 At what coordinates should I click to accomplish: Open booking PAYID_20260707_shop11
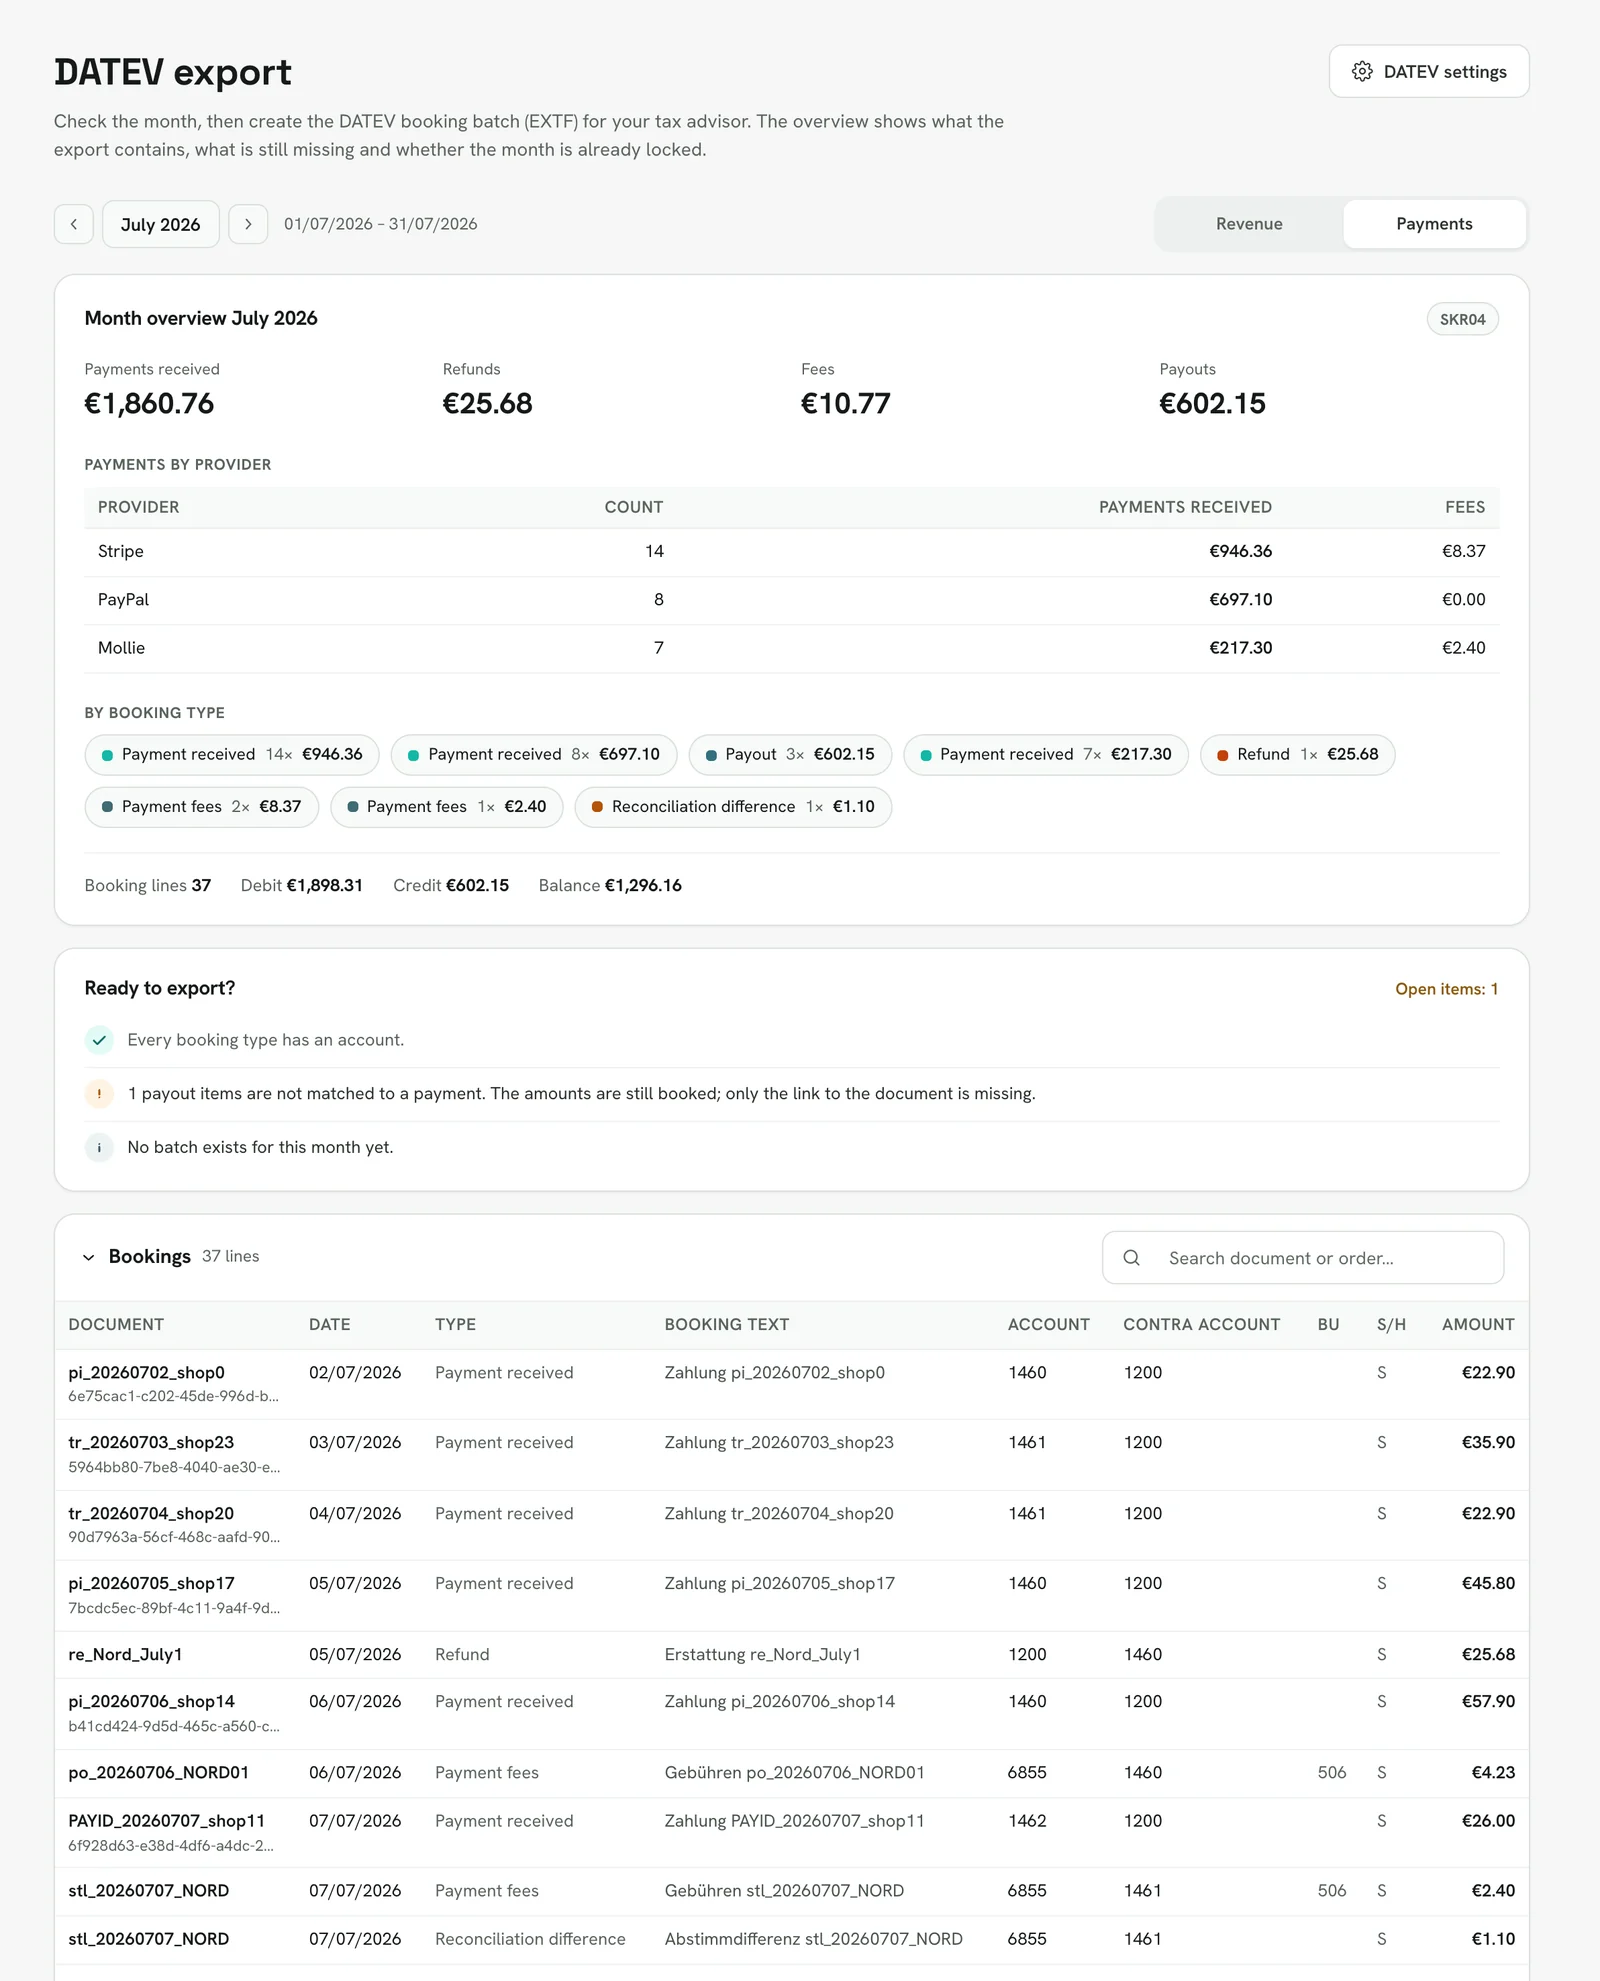coord(792,1833)
